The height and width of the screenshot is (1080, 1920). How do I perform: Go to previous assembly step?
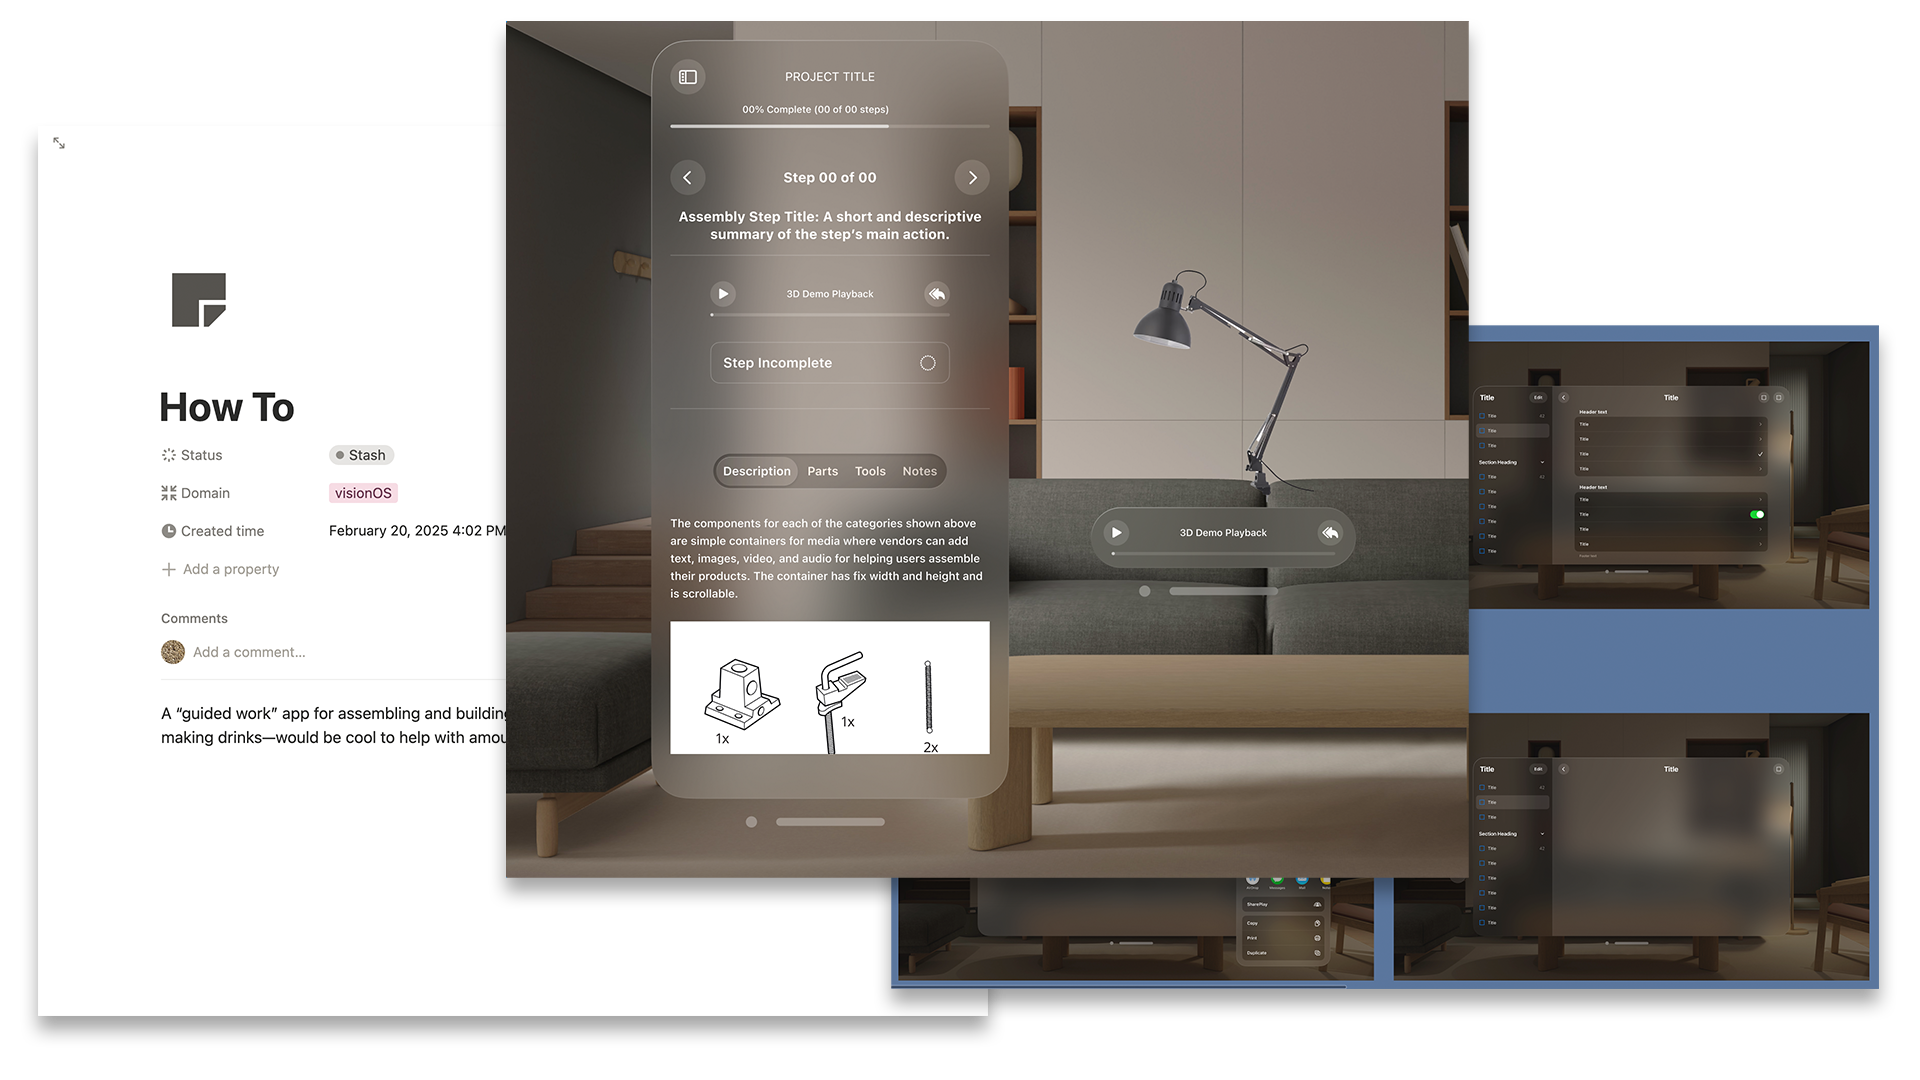[x=688, y=178]
